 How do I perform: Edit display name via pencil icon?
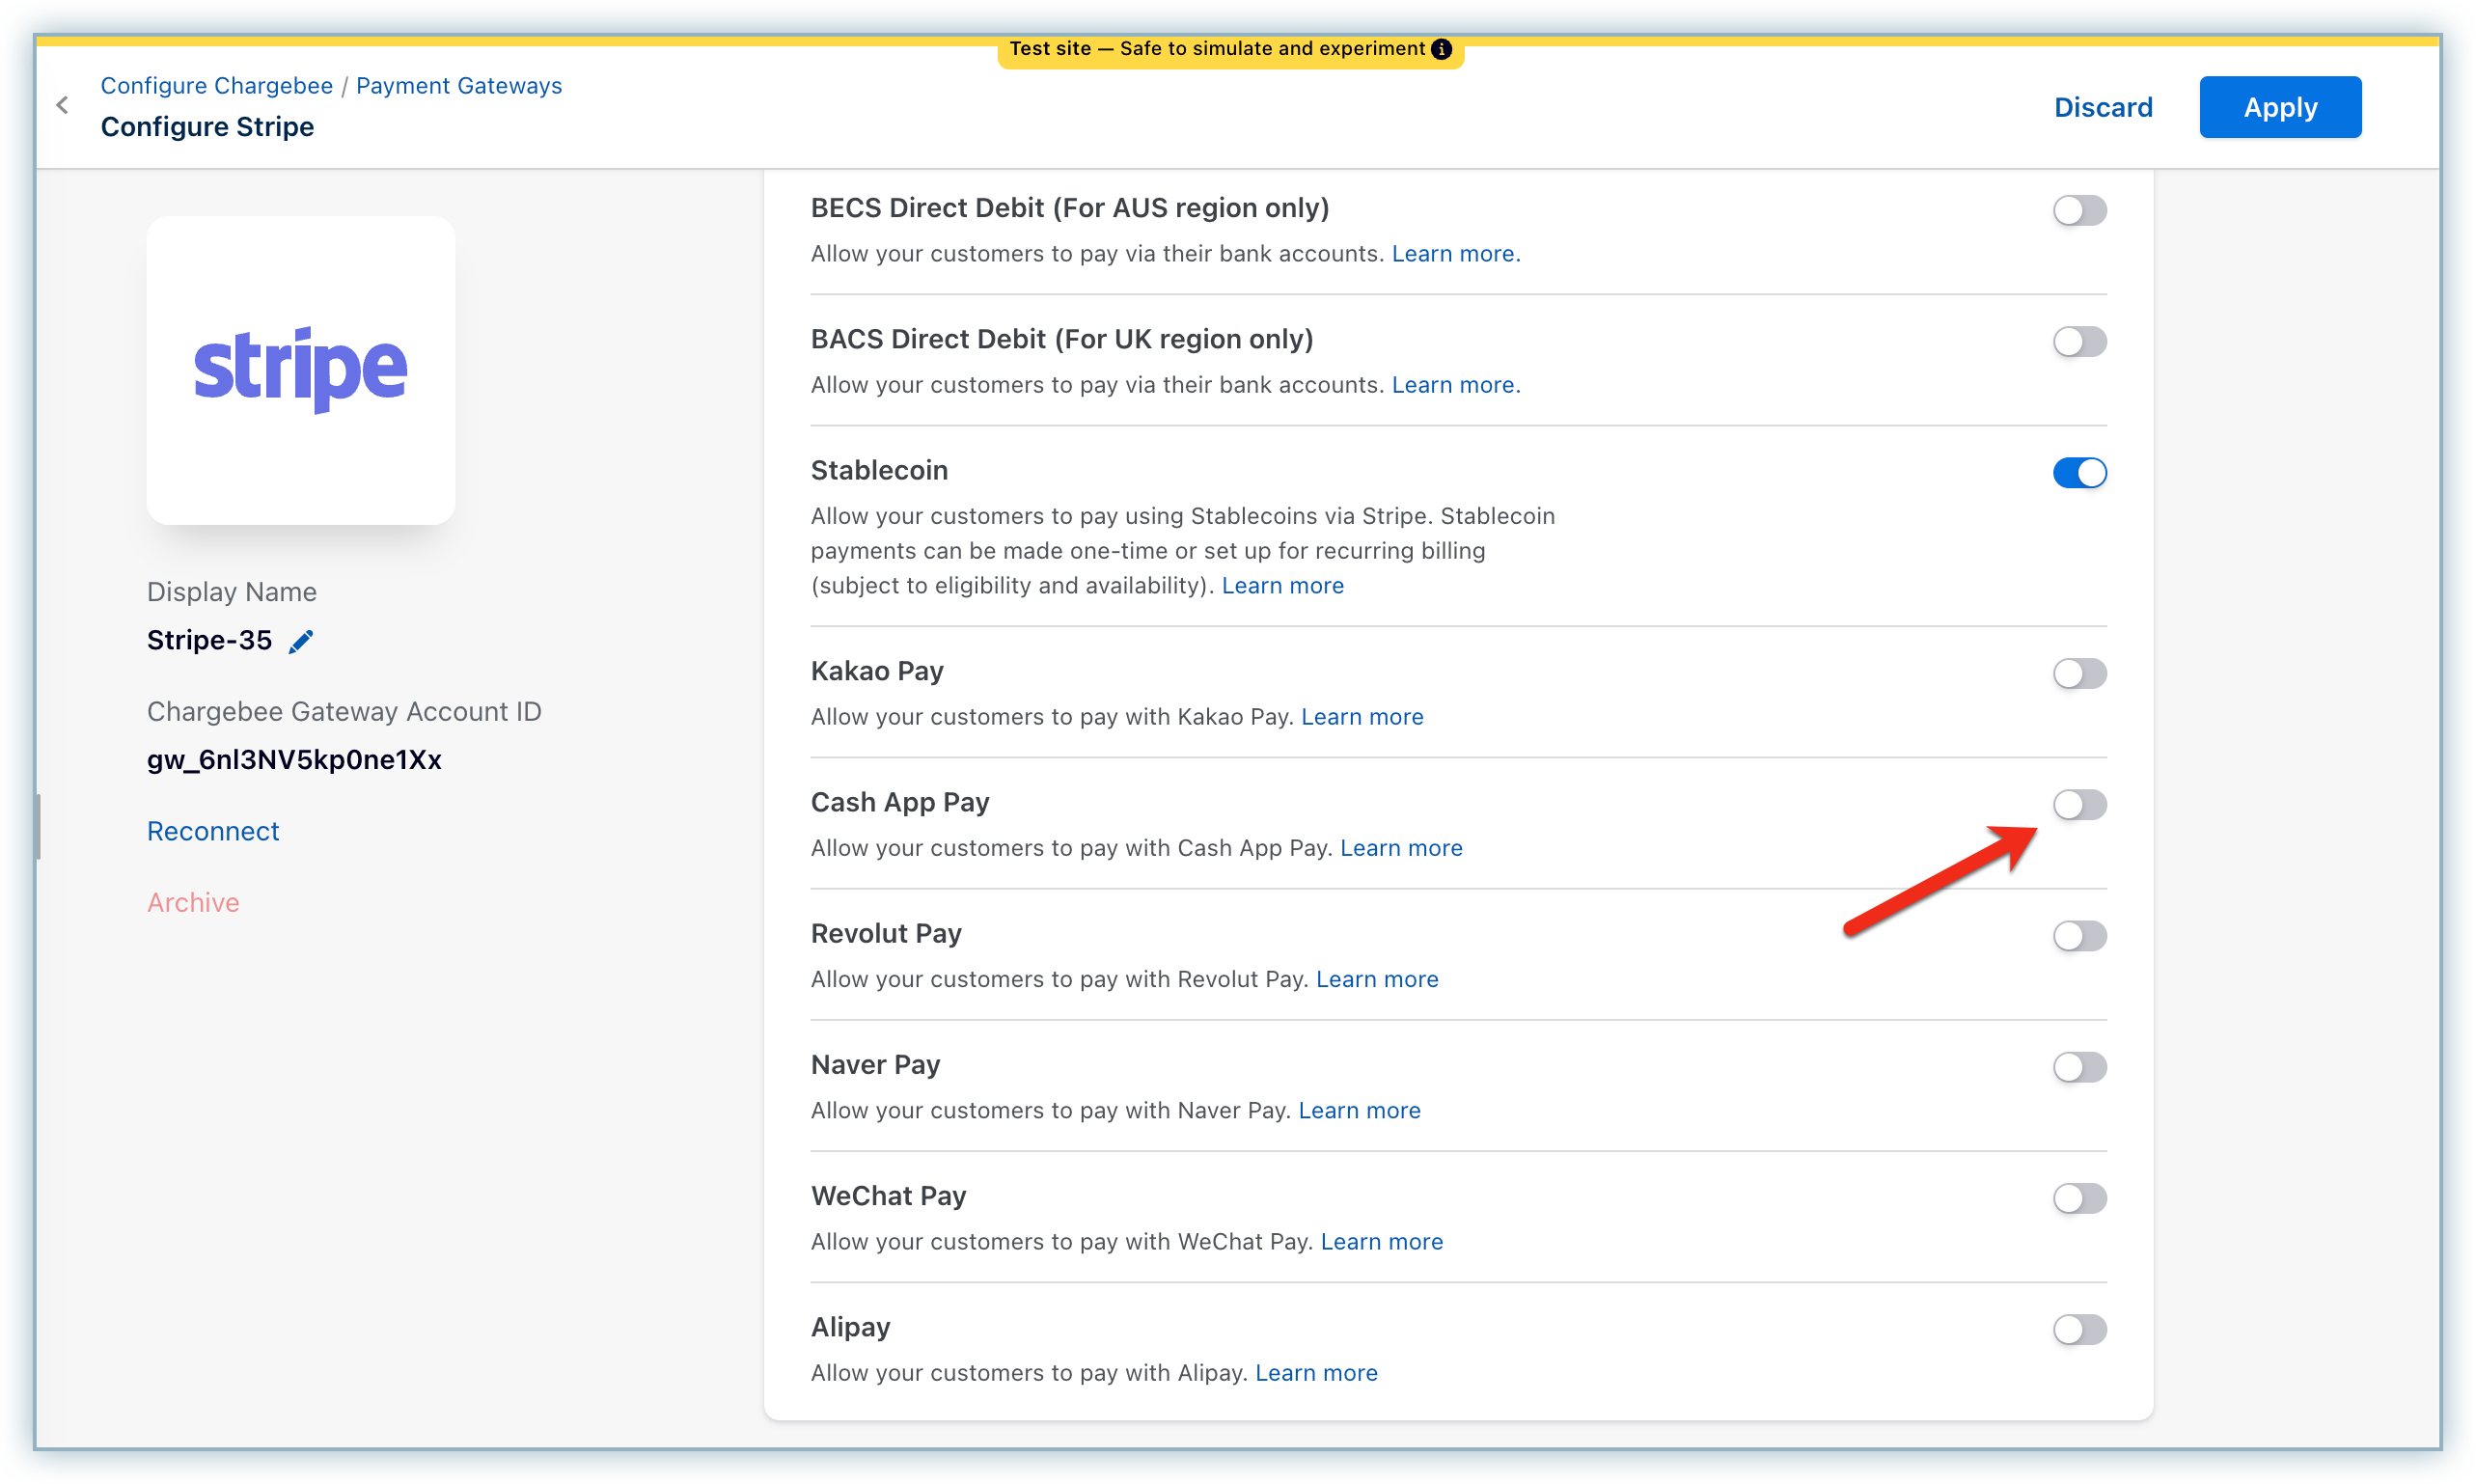300,641
